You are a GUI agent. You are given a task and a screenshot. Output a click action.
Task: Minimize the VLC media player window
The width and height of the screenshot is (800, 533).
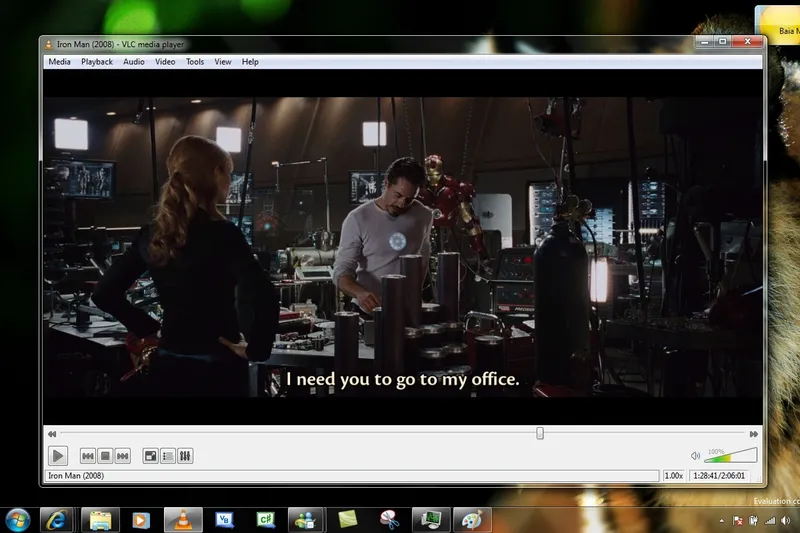(705, 41)
